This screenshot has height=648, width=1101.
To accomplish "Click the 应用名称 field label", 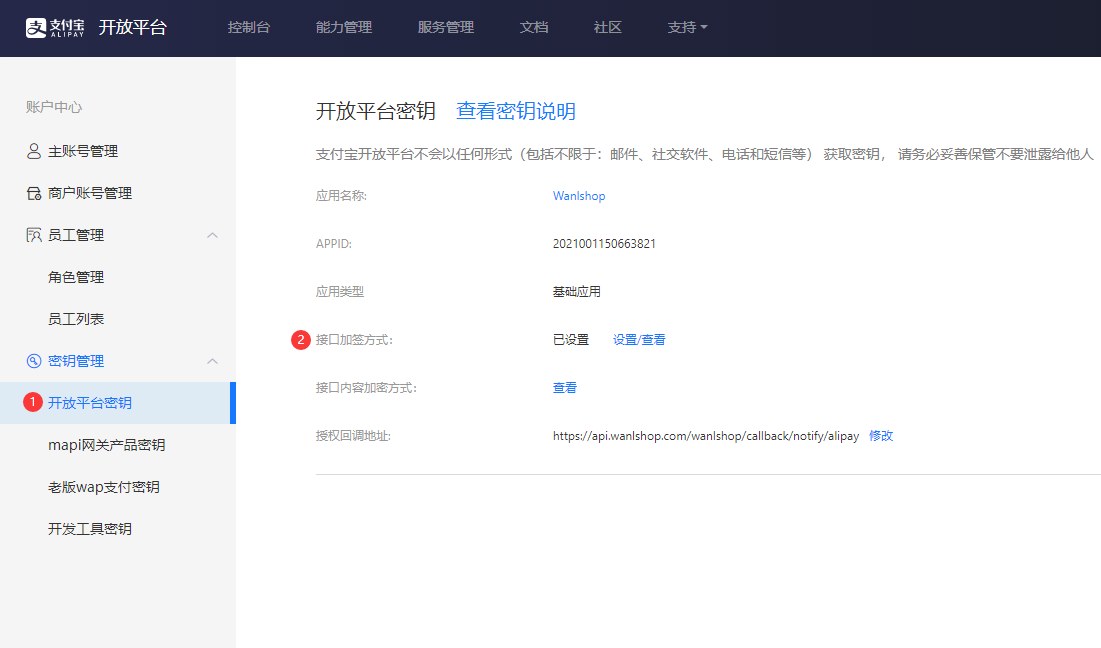I will 341,196.
